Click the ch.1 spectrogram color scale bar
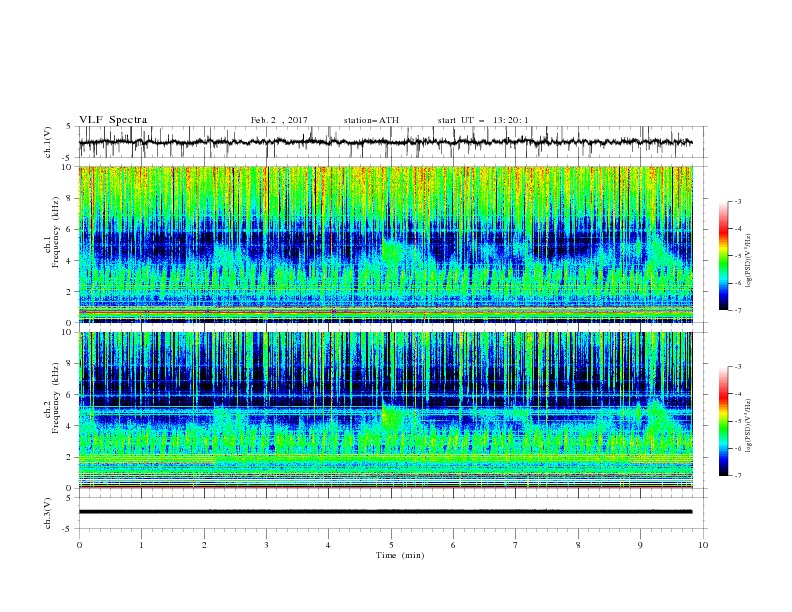The height and width of the screenshot is (612, 792). click(x=723, y=256)
